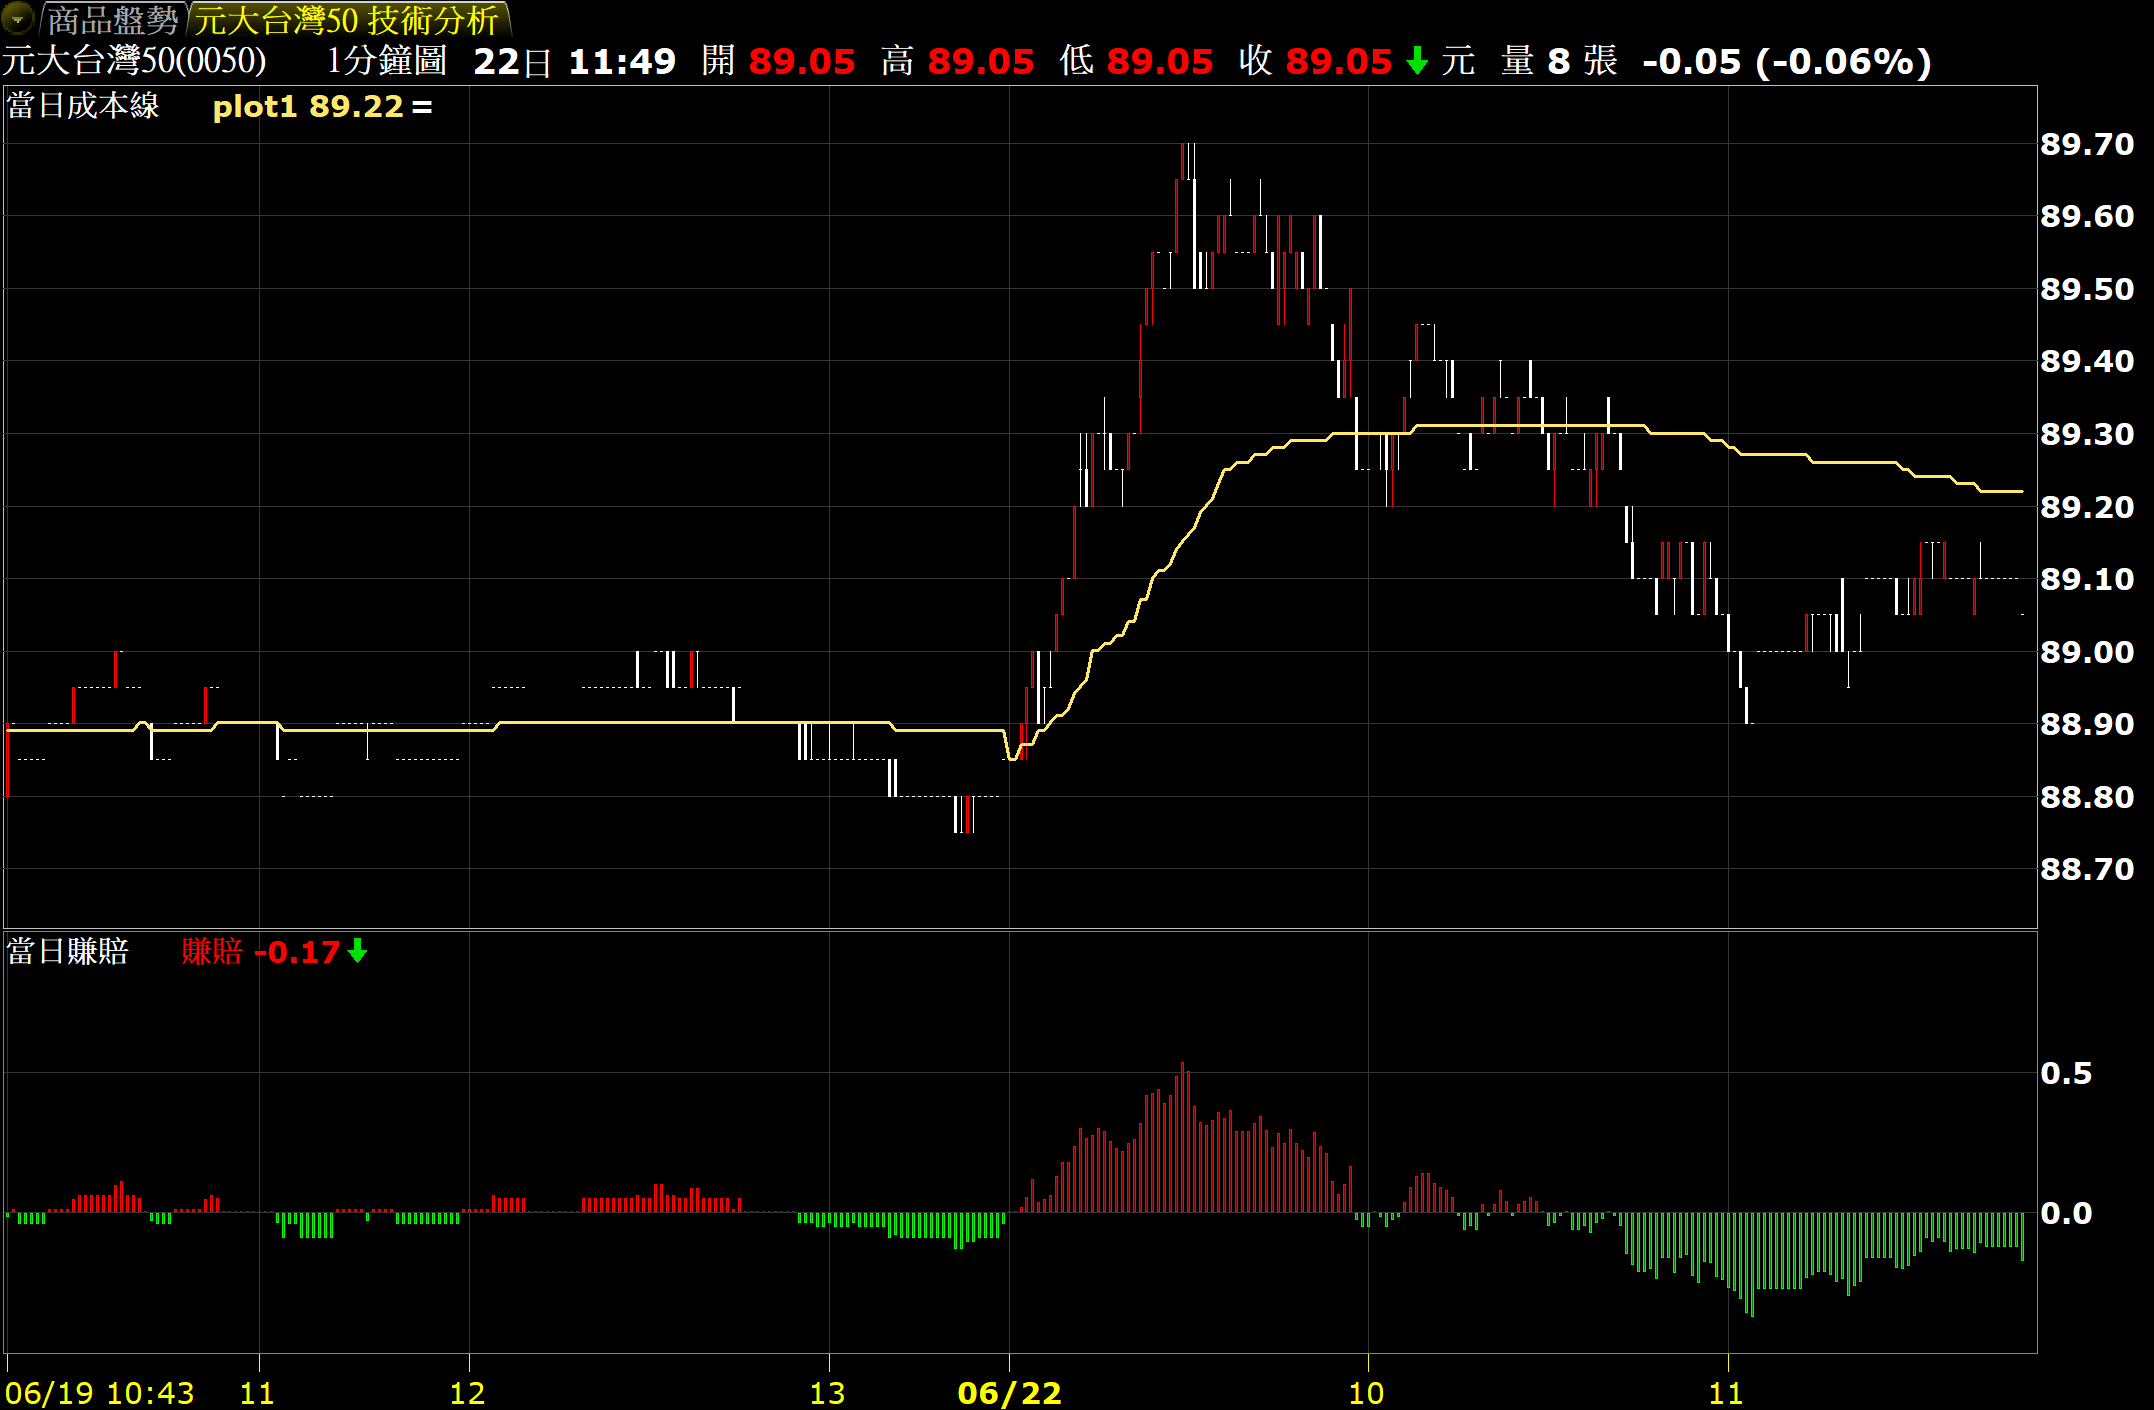Click the 0.5 label on profit-loss axis
The width and height of the screenshot is (2154, 1410).
[2065, 1073]
